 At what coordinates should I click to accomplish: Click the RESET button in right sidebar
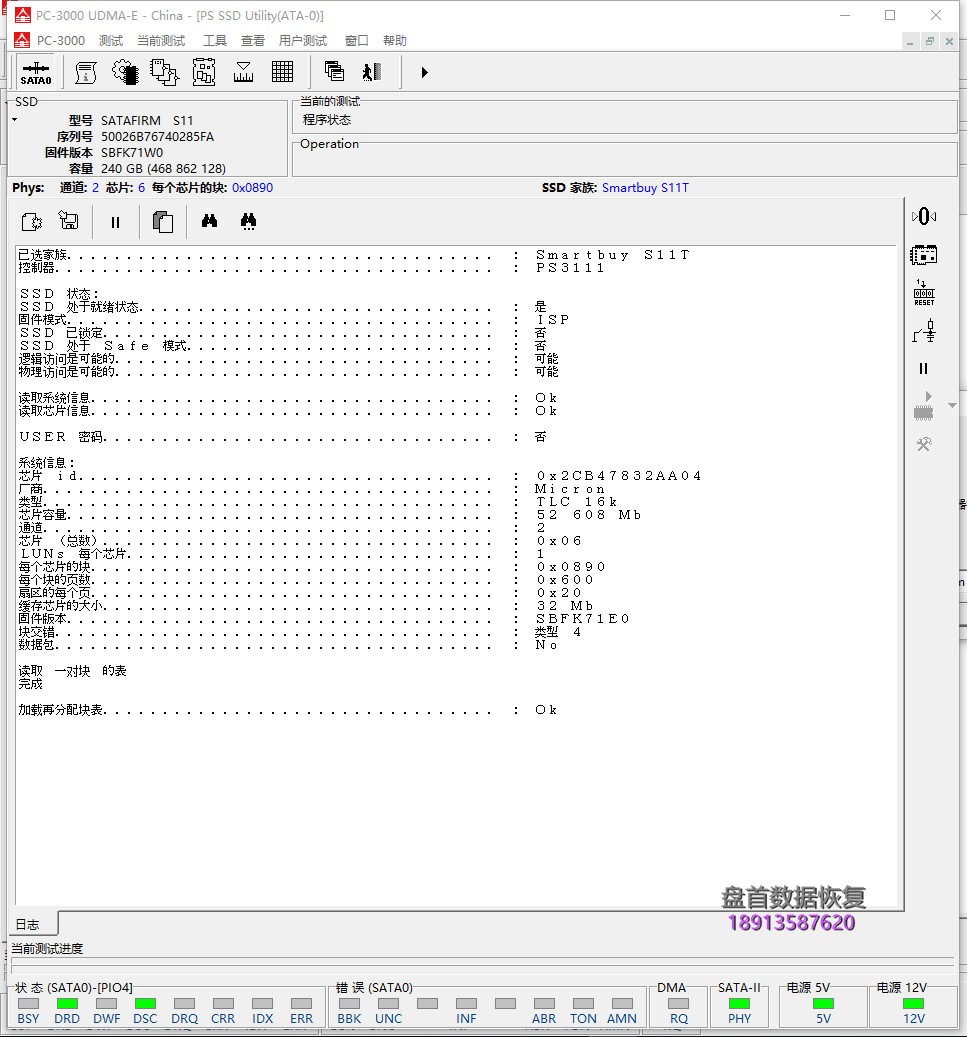(924, 293)
